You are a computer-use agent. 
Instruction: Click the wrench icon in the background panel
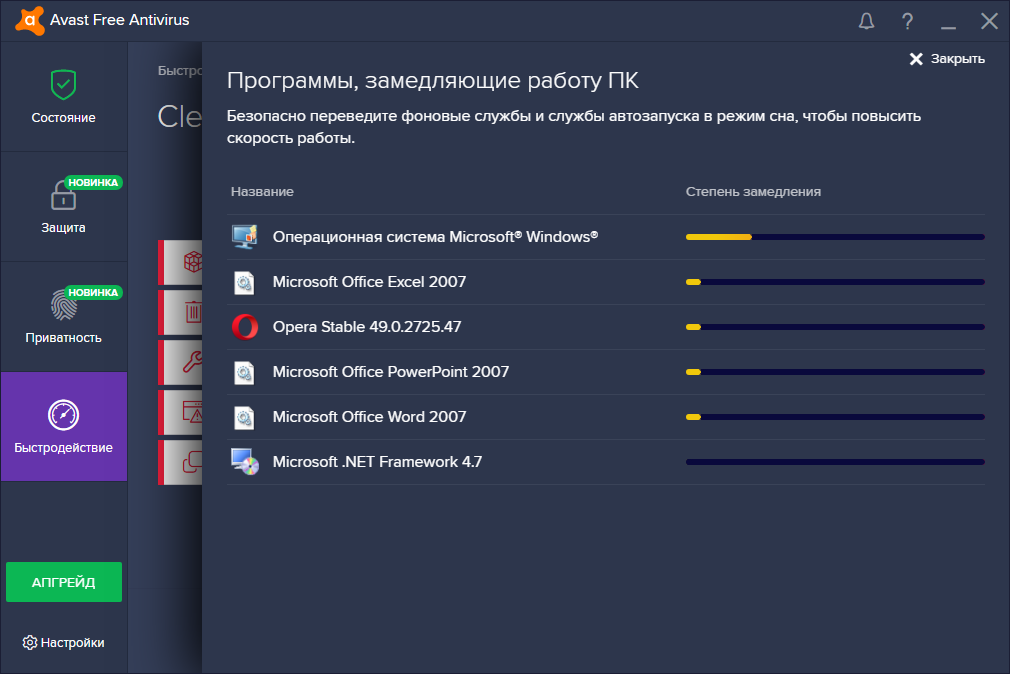coord(193,362)
